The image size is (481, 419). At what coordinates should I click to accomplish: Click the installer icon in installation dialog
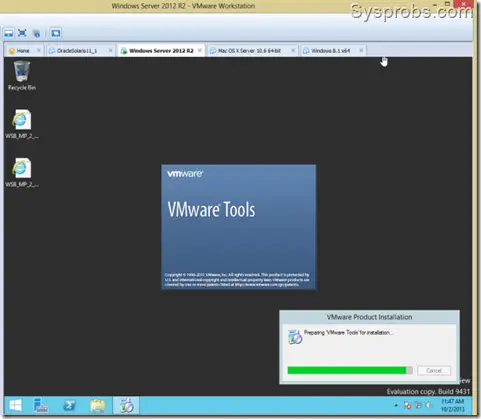tap(295, 336)
